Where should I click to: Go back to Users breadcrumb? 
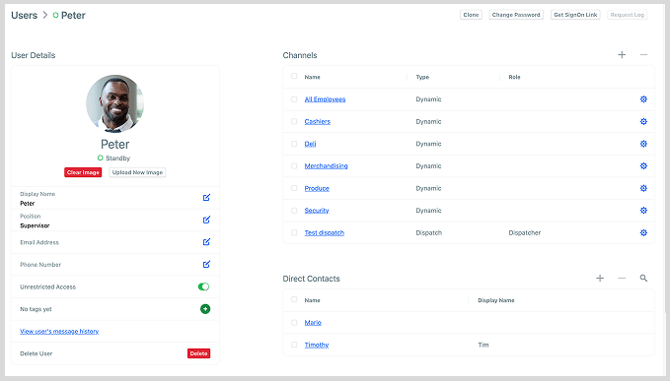coord(24,15)
